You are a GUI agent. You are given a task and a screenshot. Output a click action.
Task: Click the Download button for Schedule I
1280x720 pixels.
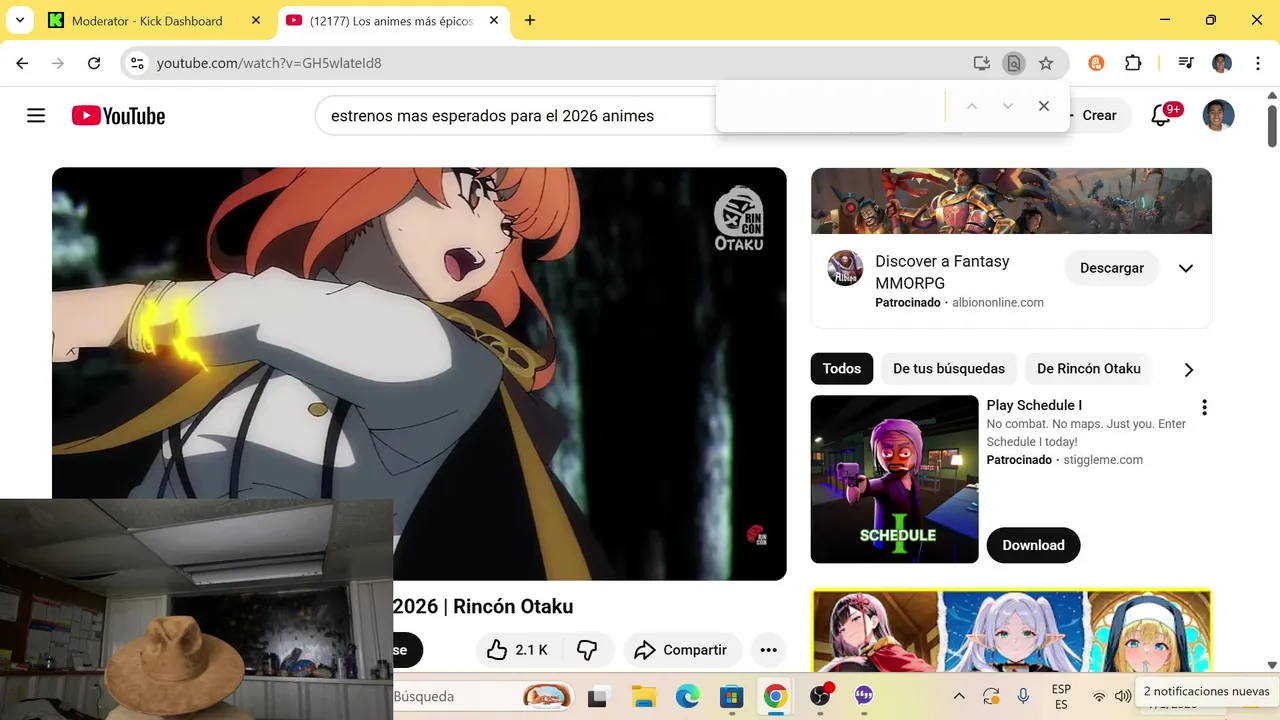[1033, 545]
